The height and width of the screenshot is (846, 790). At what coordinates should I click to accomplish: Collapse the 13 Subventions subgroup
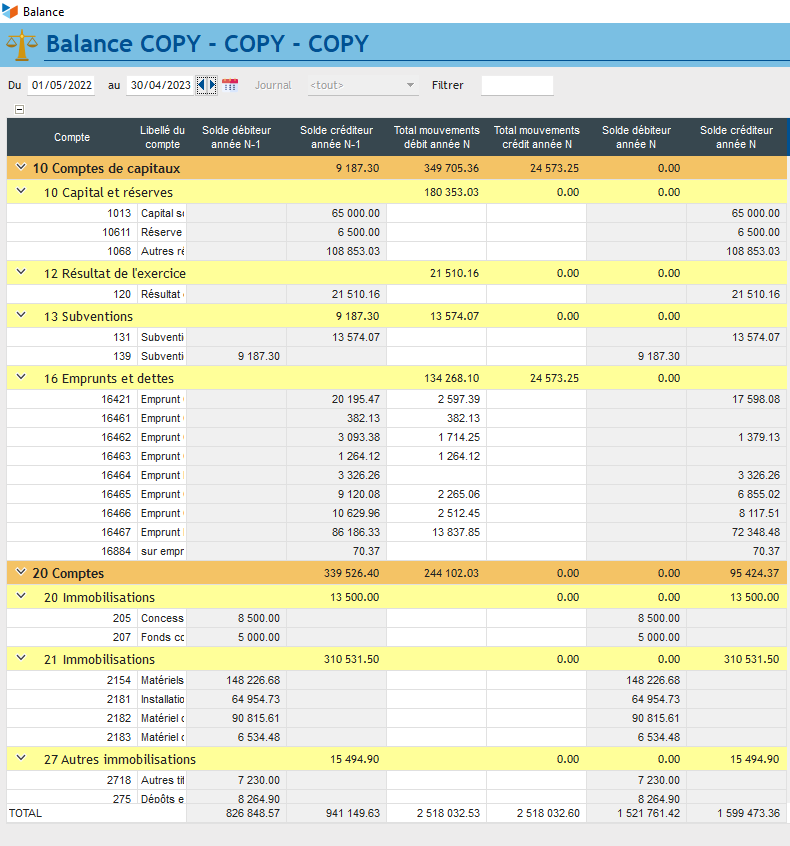(21, 316)
